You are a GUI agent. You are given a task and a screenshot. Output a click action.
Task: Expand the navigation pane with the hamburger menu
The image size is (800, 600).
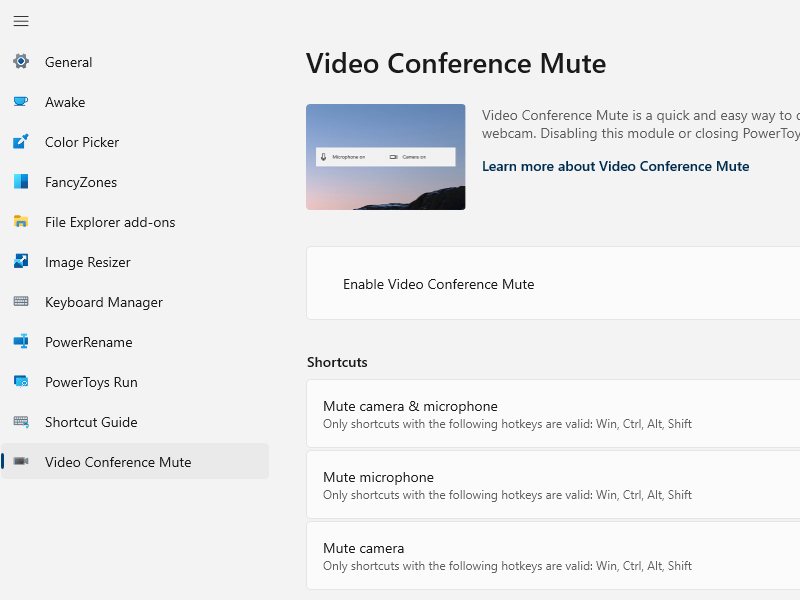(21, 21)
